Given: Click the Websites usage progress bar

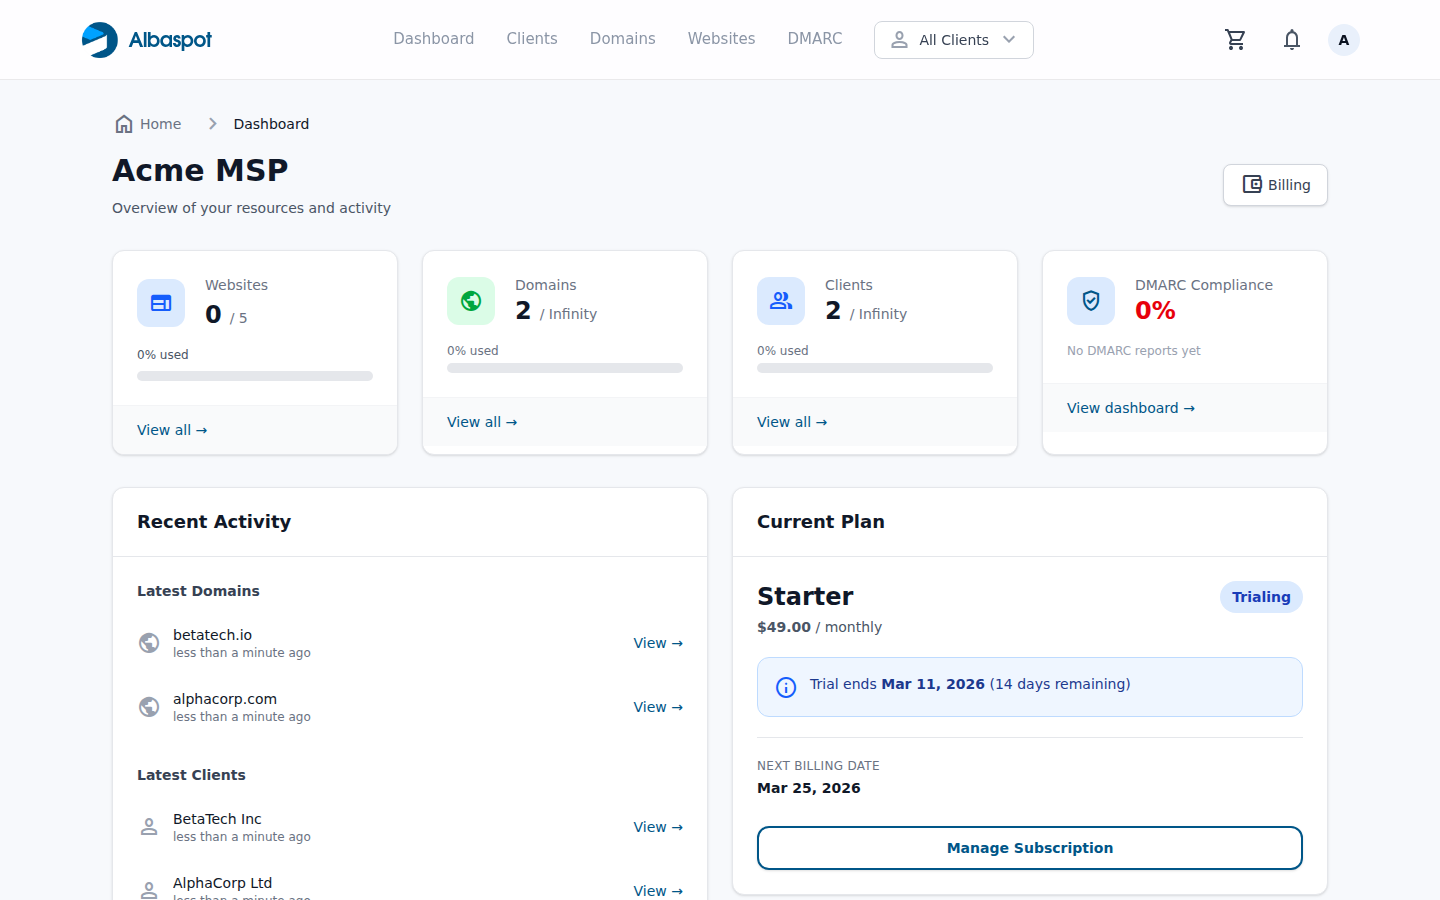Looking at the screenshot, I should [x=254, y=375].
